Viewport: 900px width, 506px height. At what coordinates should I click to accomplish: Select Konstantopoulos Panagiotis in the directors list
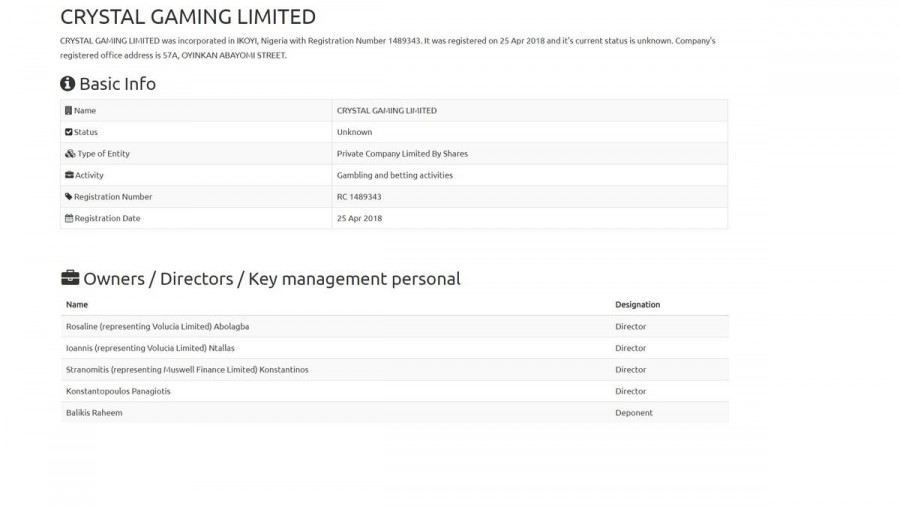coord(118,391)
